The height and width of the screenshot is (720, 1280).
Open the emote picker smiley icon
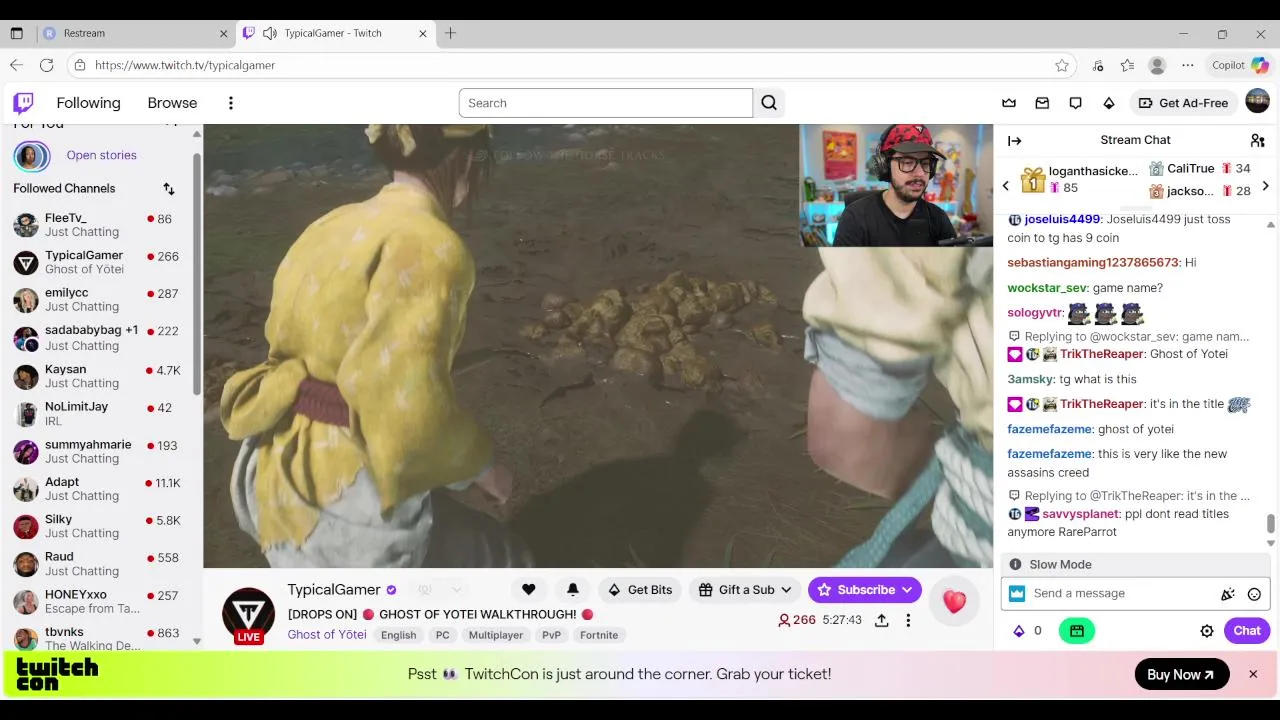tap(1254, 594)
